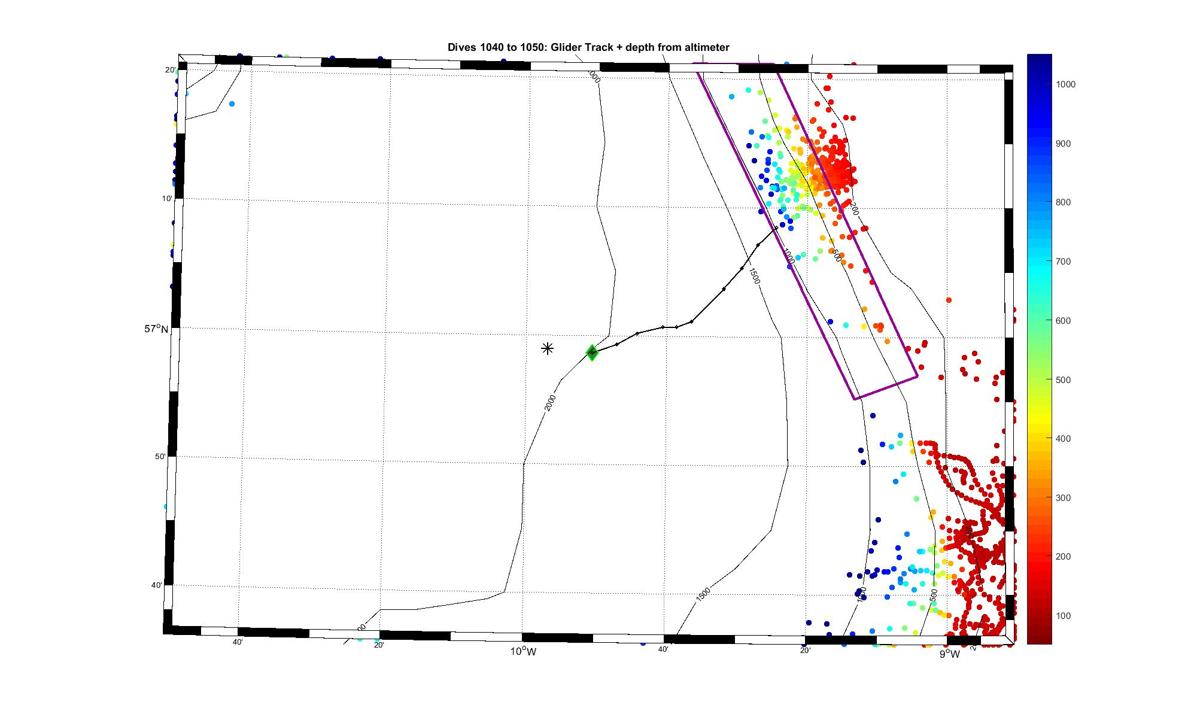Click the 1500 contour label beside glider track

point(754,277)
